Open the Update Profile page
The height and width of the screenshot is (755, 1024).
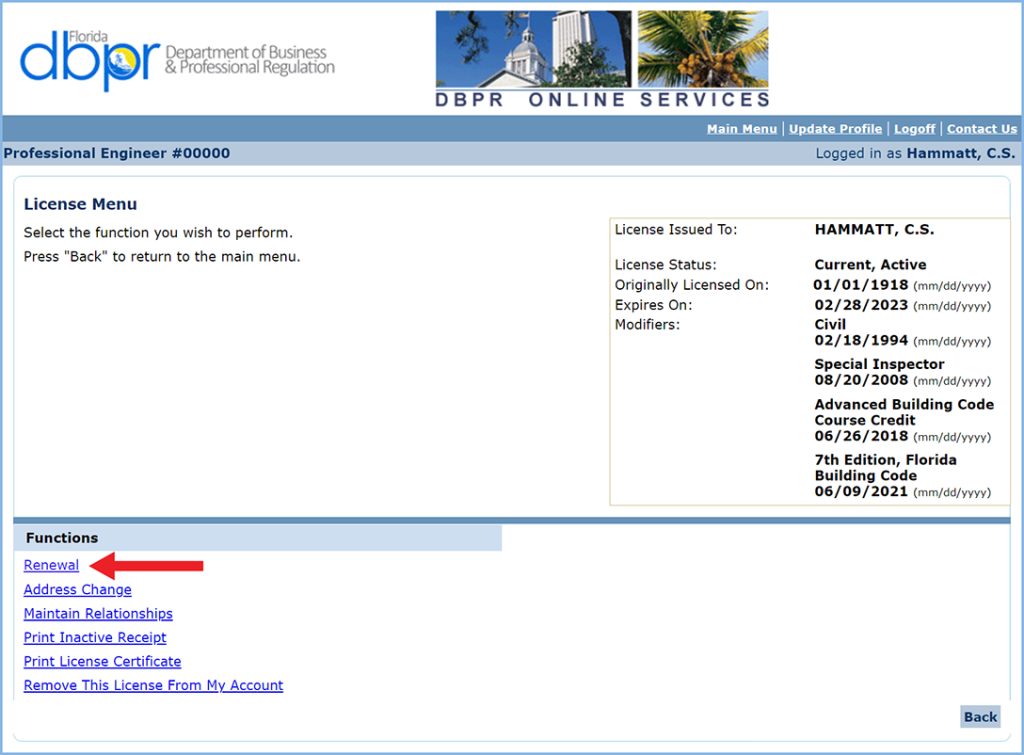pos(835,128)
